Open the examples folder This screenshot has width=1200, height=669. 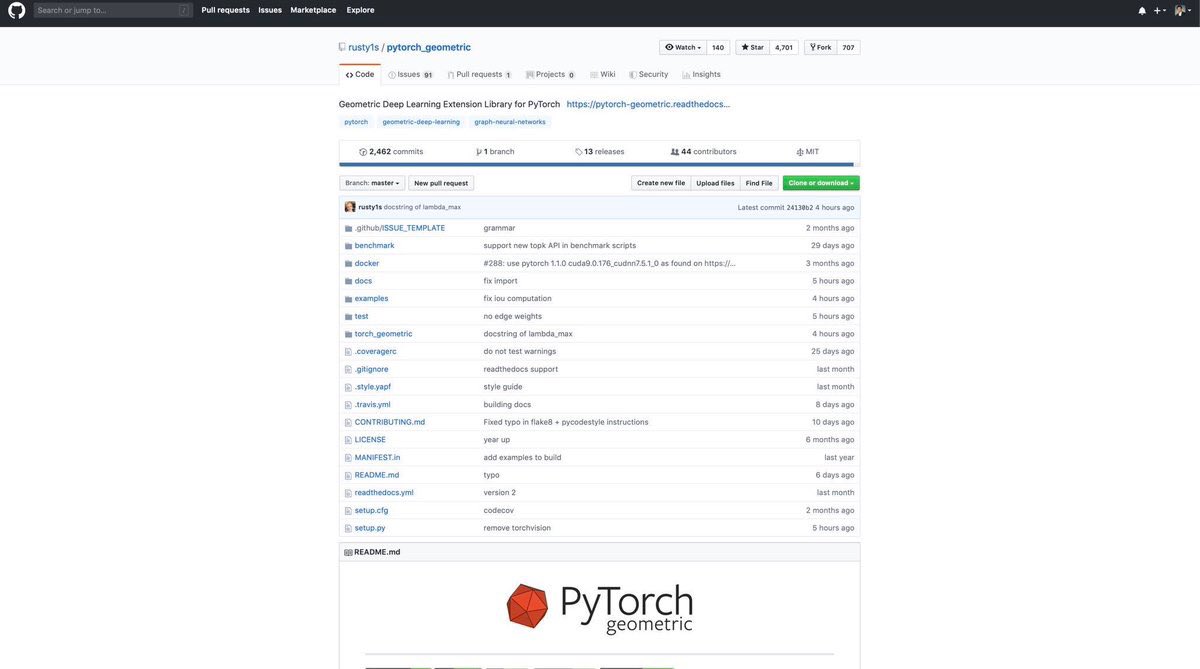tap(371, 298)
